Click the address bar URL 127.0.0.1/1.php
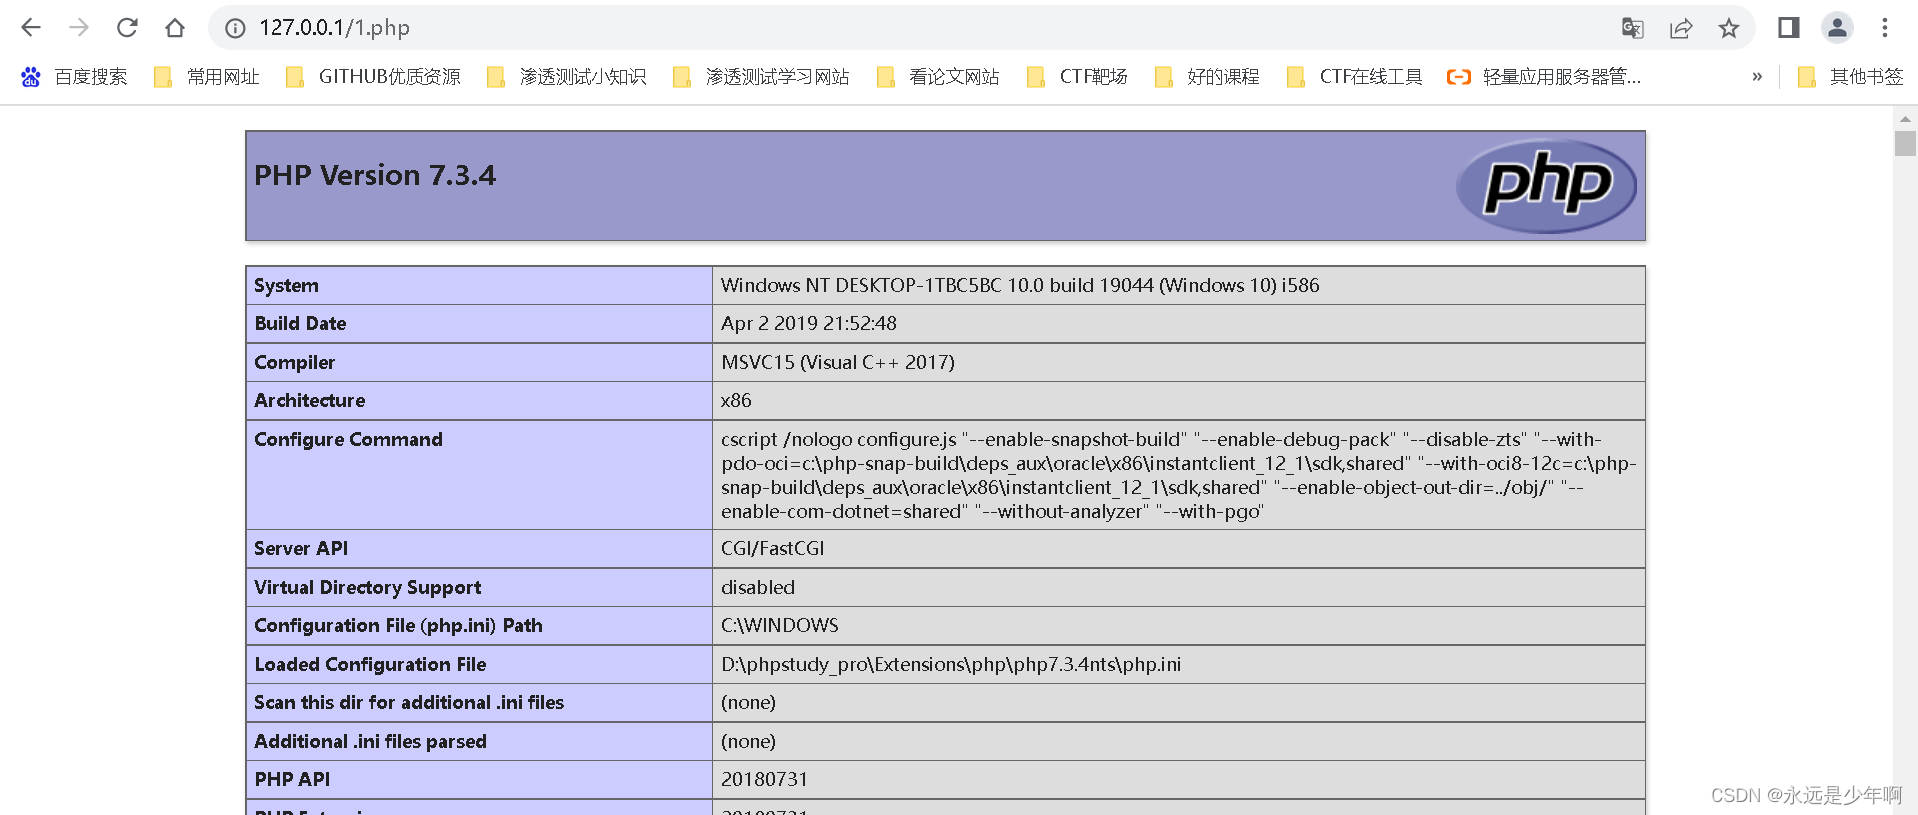The width and height of the screenshot is (1918, 815). [334, 28]
